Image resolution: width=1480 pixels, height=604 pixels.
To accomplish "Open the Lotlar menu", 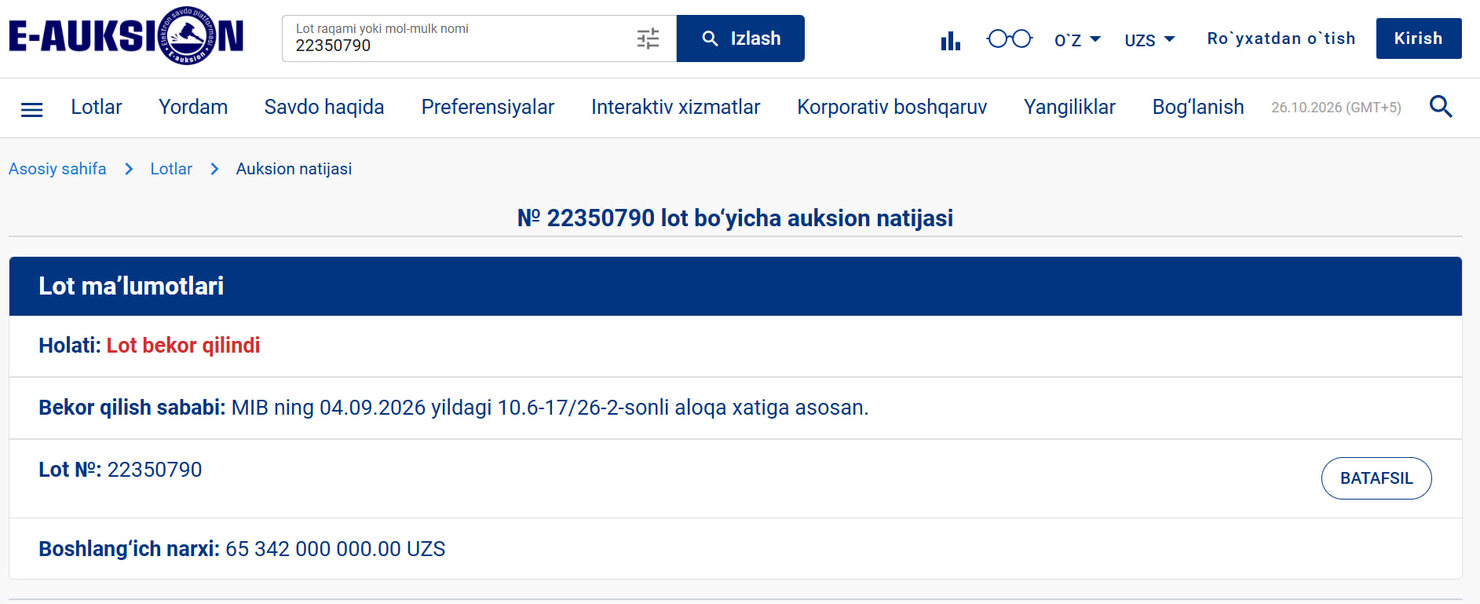I will click(96, 107).
